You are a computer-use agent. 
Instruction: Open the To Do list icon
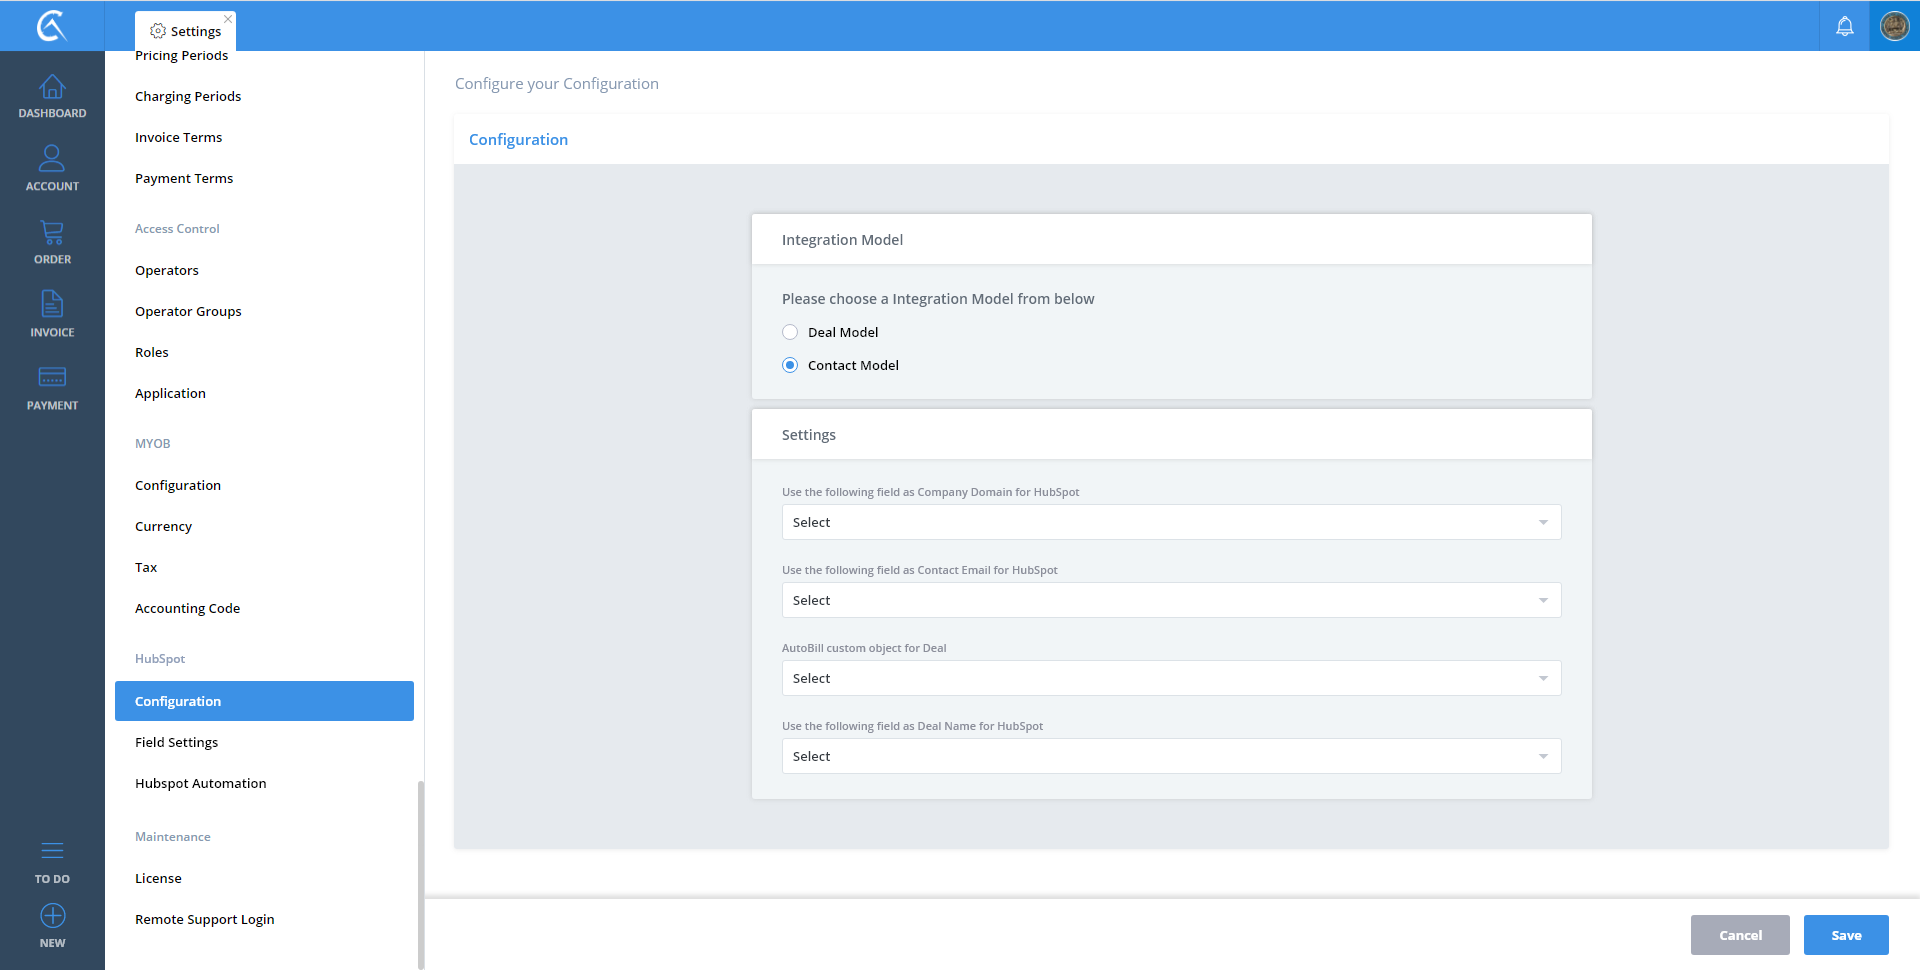point(52,852)
